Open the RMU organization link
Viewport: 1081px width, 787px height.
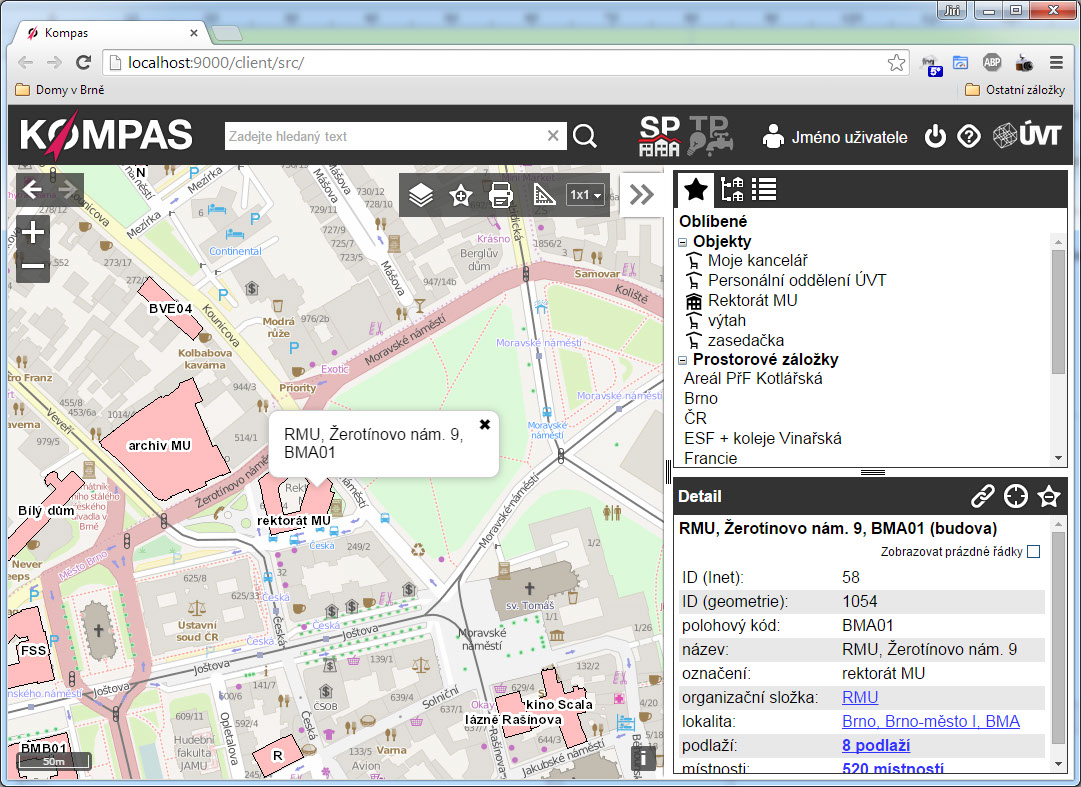click(860, 697)
